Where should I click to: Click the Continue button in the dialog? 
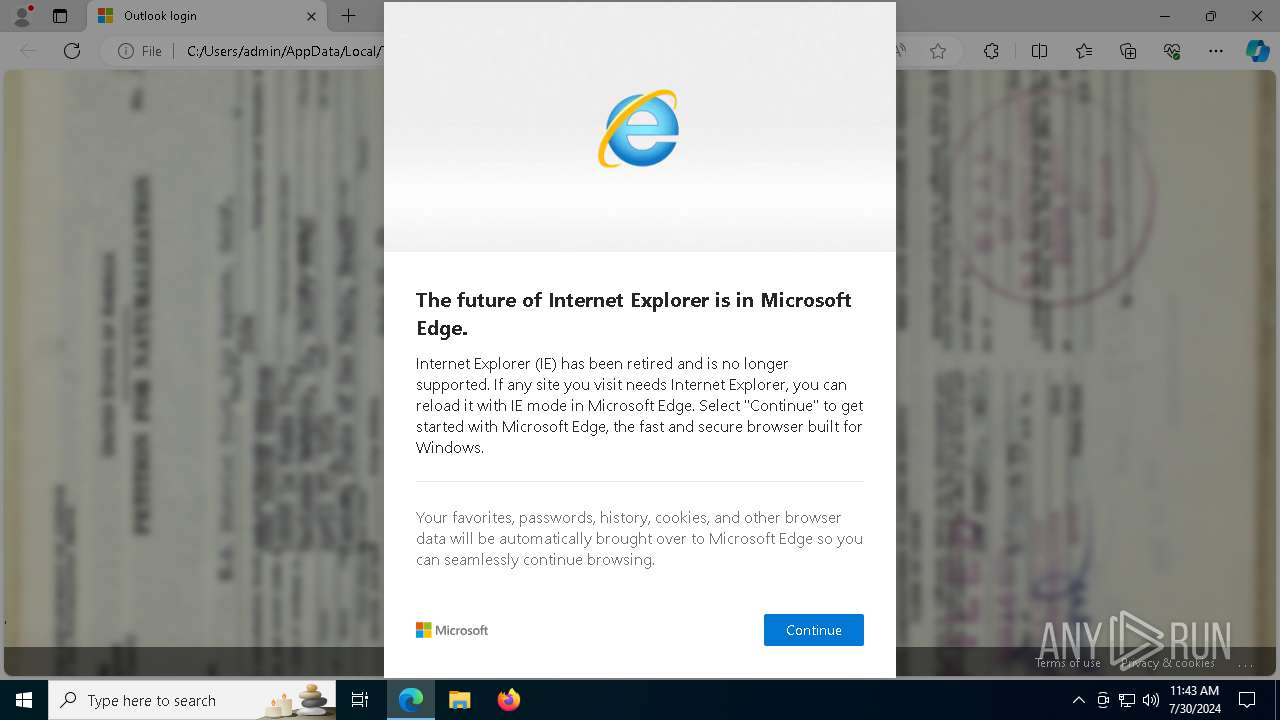click(x=813, y=630)
